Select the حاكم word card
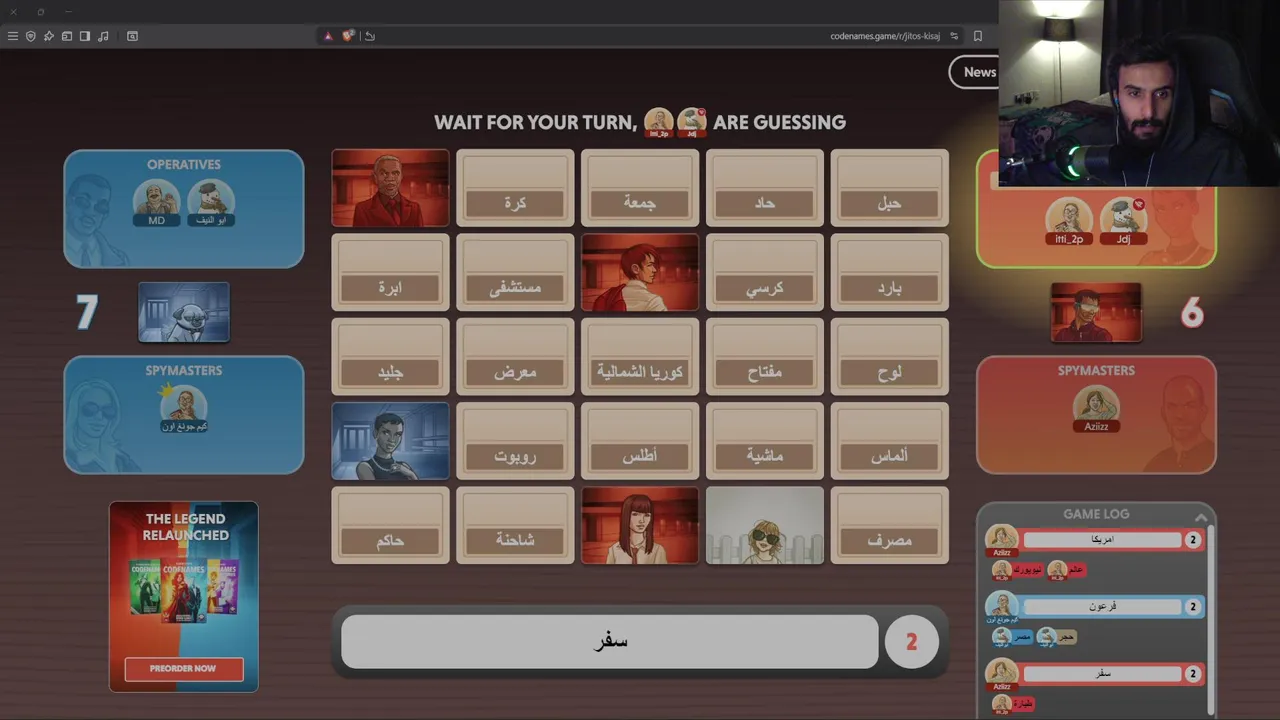This screenshot has height=720, width=1280. click(x=390, y=525)
